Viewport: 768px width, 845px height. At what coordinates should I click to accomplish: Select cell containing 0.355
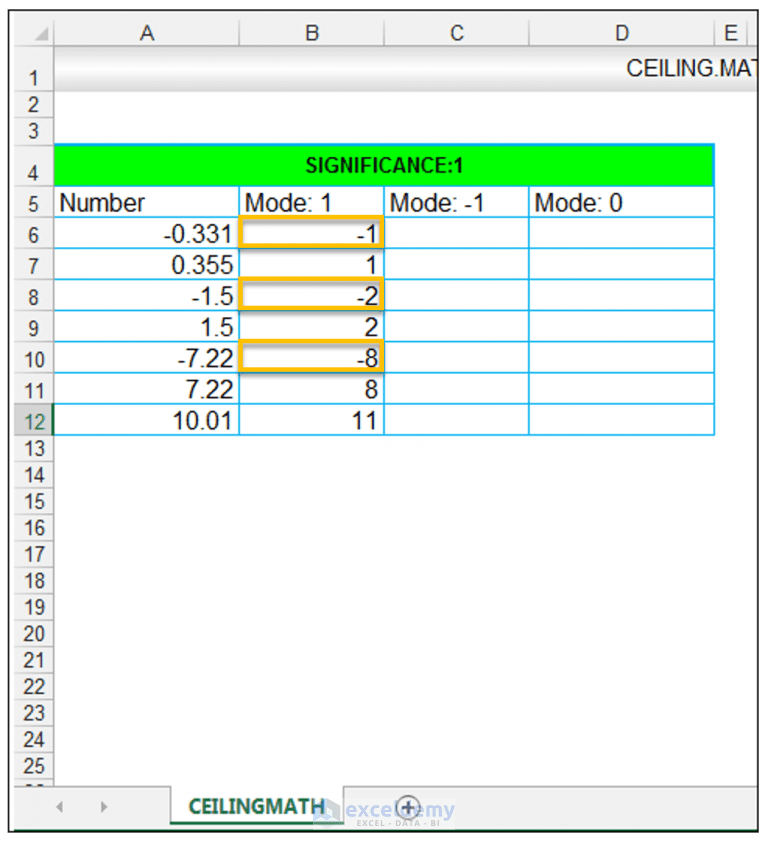click(147, 265)
